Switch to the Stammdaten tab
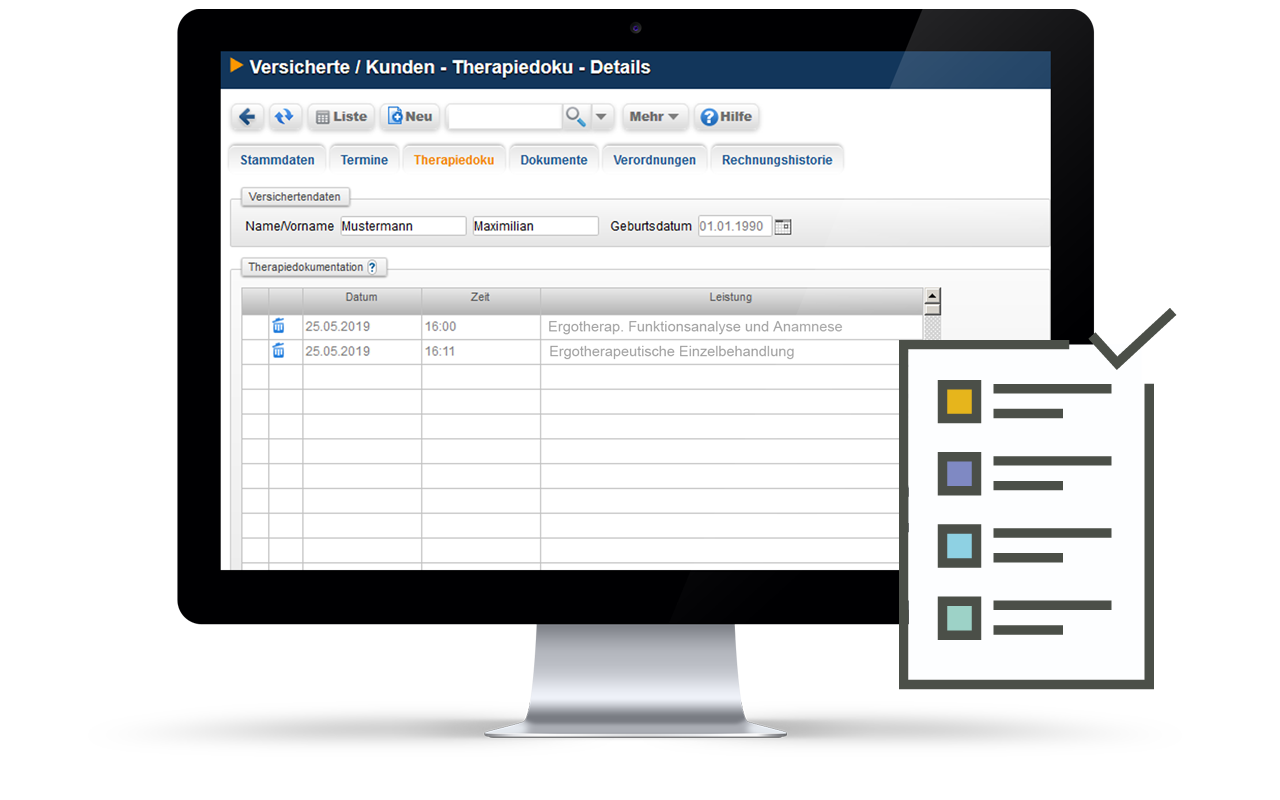Screen dimensions: 1280x800 pos(277,160)
